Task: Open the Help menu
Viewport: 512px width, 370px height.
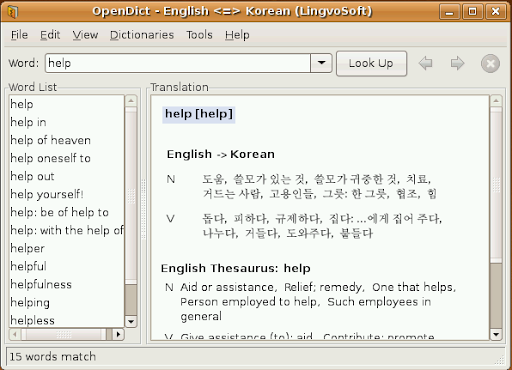Action: coord(237,35)
